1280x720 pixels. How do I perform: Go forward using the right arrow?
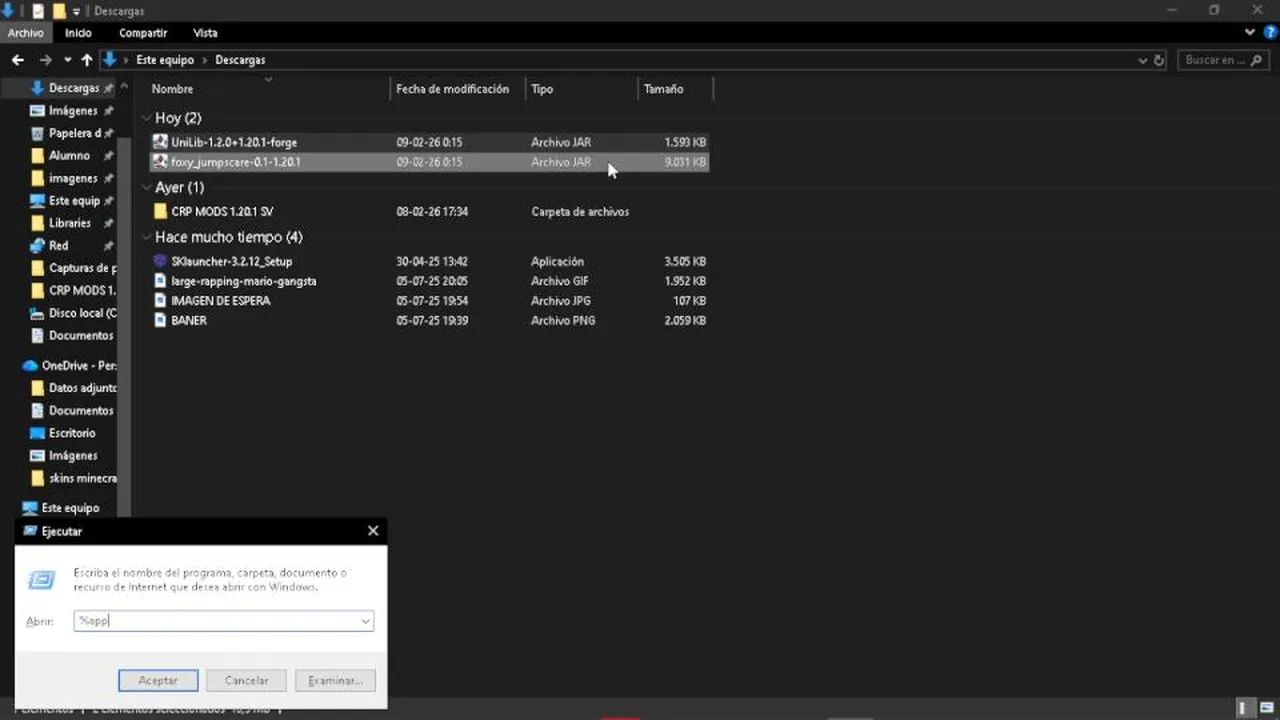pyautogui.click(x=46, y=60)
